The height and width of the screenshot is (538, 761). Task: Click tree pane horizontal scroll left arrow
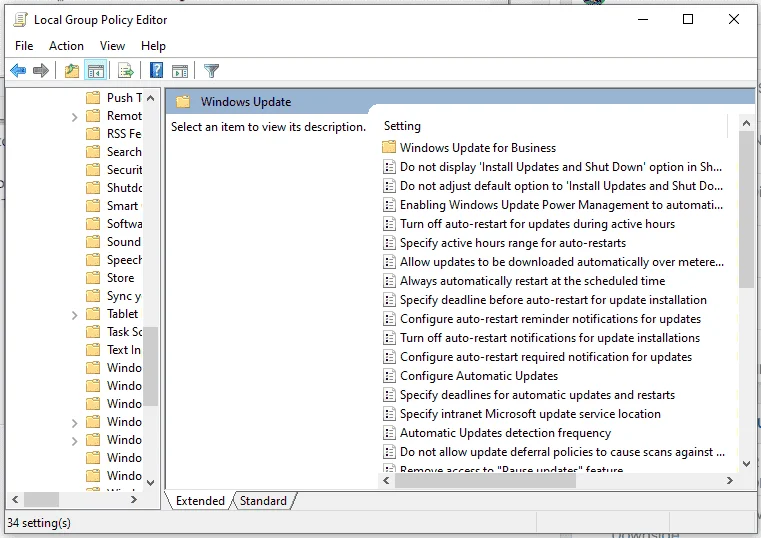click(15, 499)
